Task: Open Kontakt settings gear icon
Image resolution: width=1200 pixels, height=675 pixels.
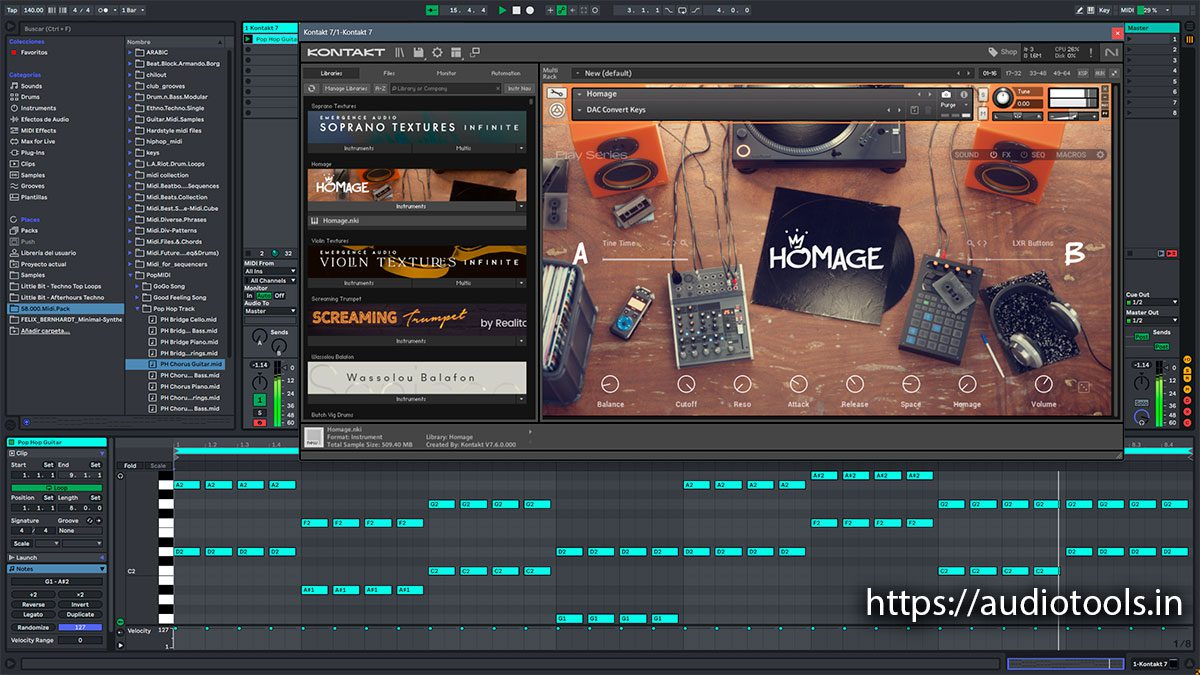Action: (x=437, y=52)
